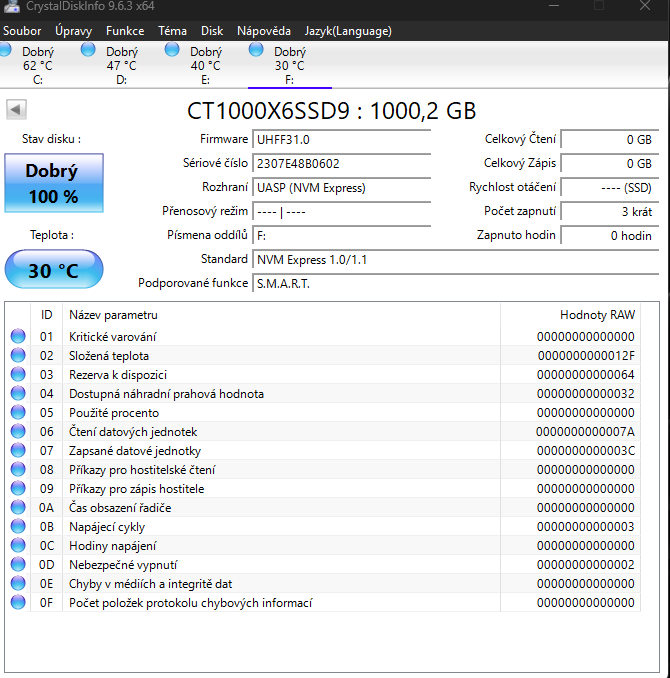The height and width of the screenshot is (678, 670).
Task: Click status icon for Použité procento row
Action: pyautogui.click(x=18, y=412)
